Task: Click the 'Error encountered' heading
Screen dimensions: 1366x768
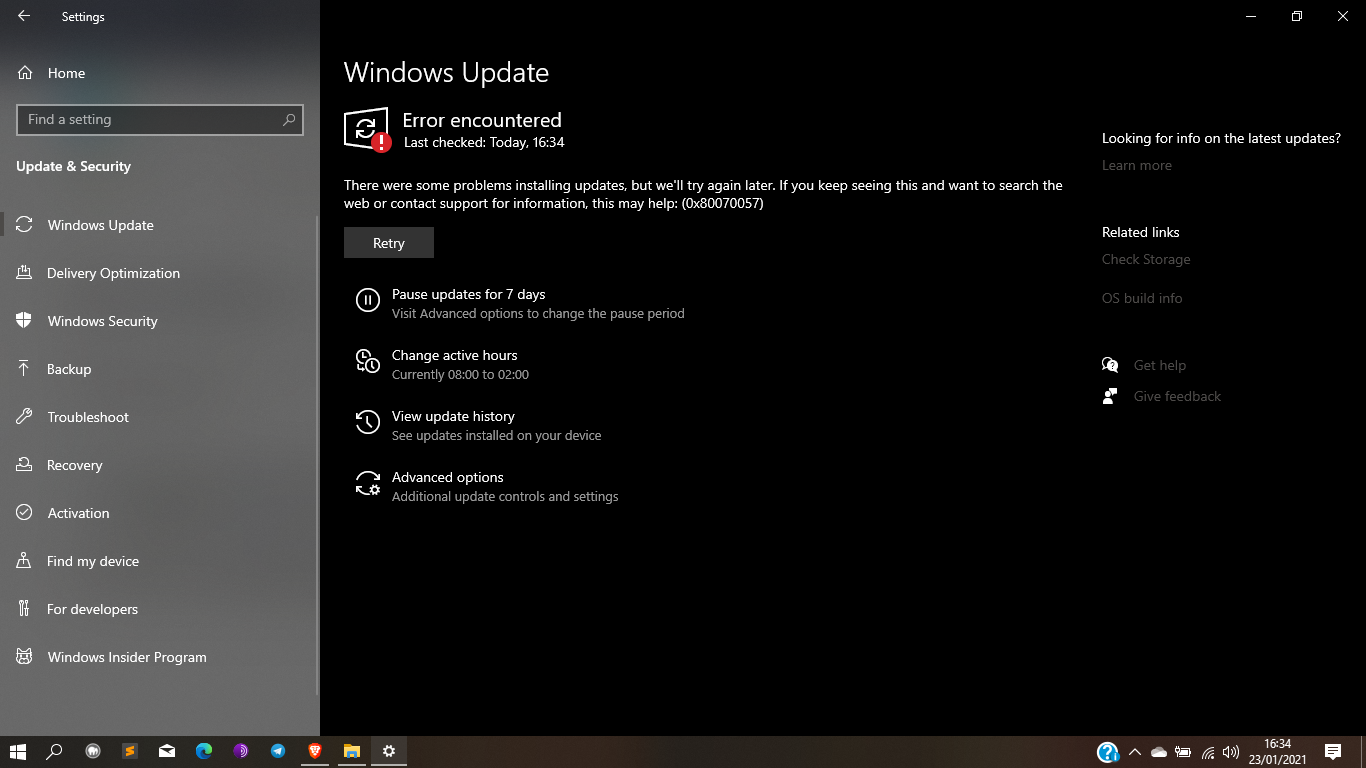Action: [482, 120]
